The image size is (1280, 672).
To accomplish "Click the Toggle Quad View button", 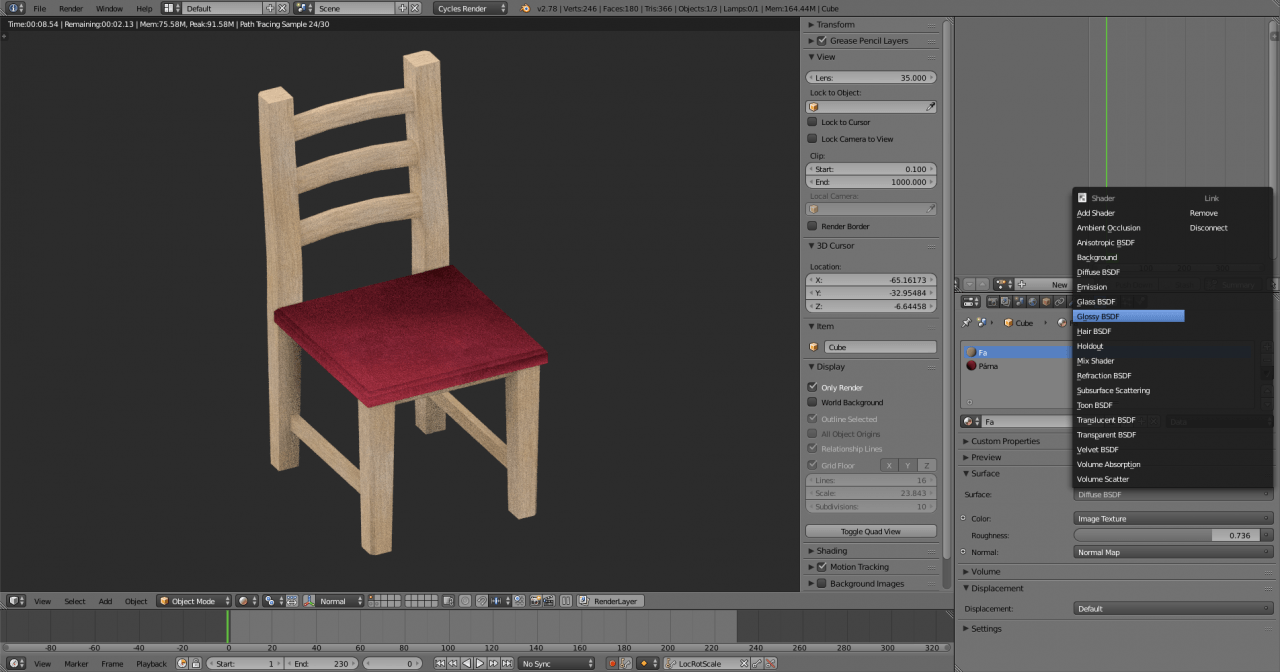I will [x=871, y=531].
